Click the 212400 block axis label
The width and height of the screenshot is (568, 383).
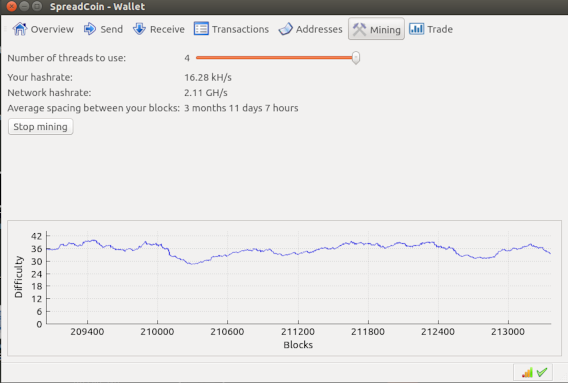[438, 332]
